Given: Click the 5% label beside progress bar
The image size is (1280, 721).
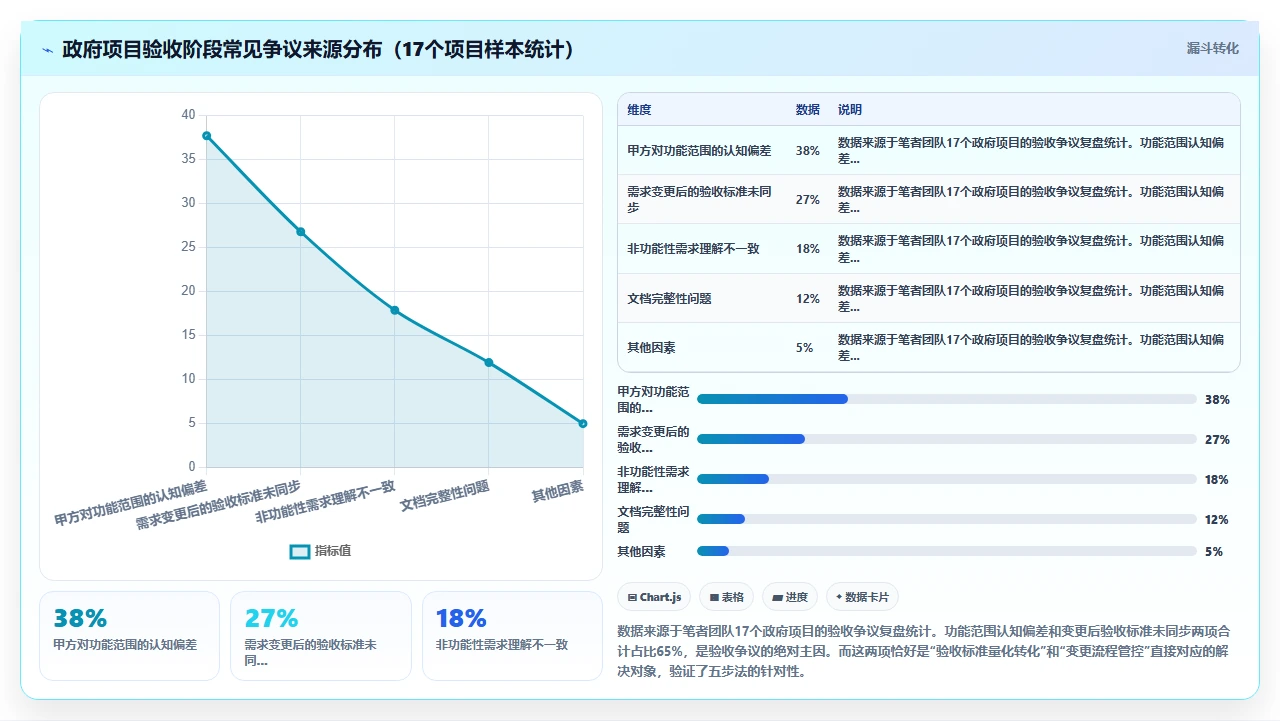Looking at the screenshot, I should pos(1213,552).
